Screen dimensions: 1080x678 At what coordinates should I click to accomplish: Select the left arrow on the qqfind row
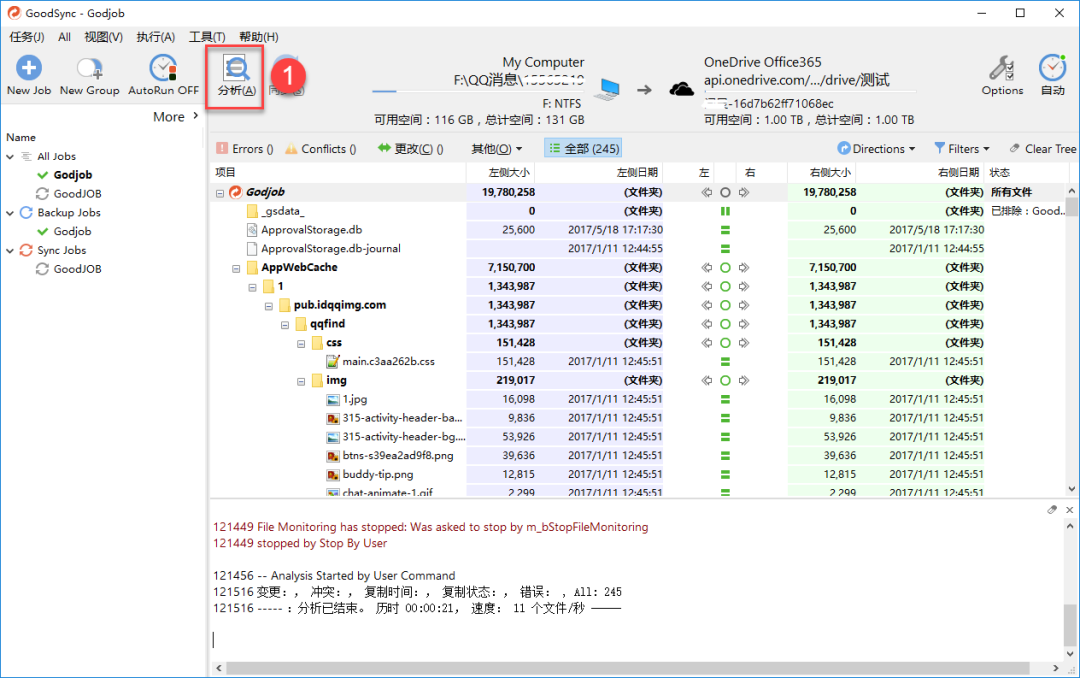click(707, 324)
